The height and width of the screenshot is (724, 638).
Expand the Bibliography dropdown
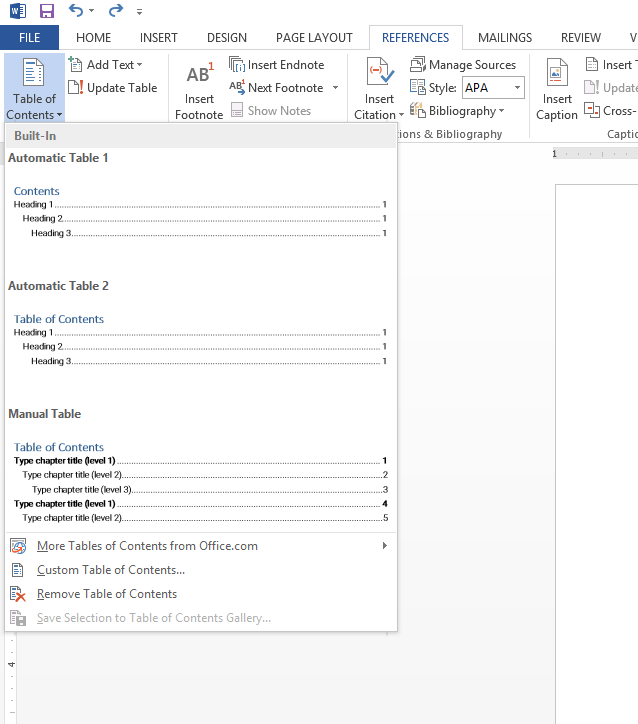coord(458,111)
